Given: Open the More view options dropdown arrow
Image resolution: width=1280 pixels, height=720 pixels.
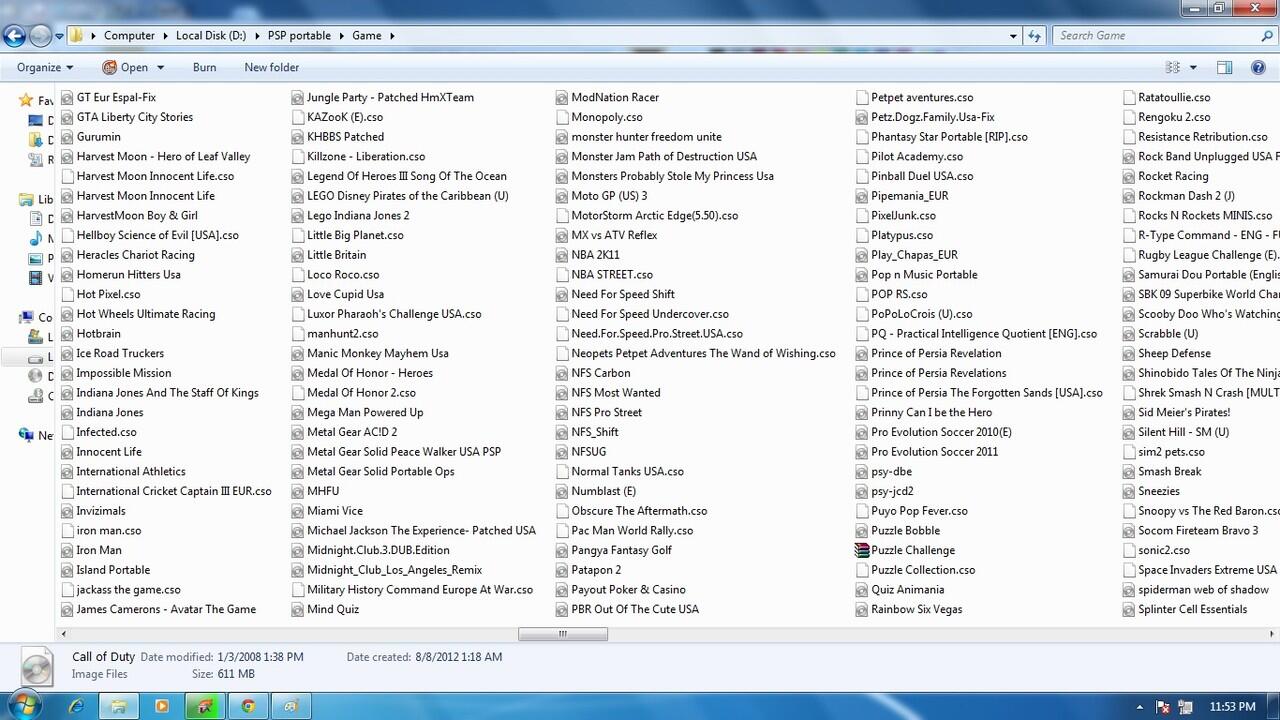Looking at the screenshot, I should (x=1193, y=67).
